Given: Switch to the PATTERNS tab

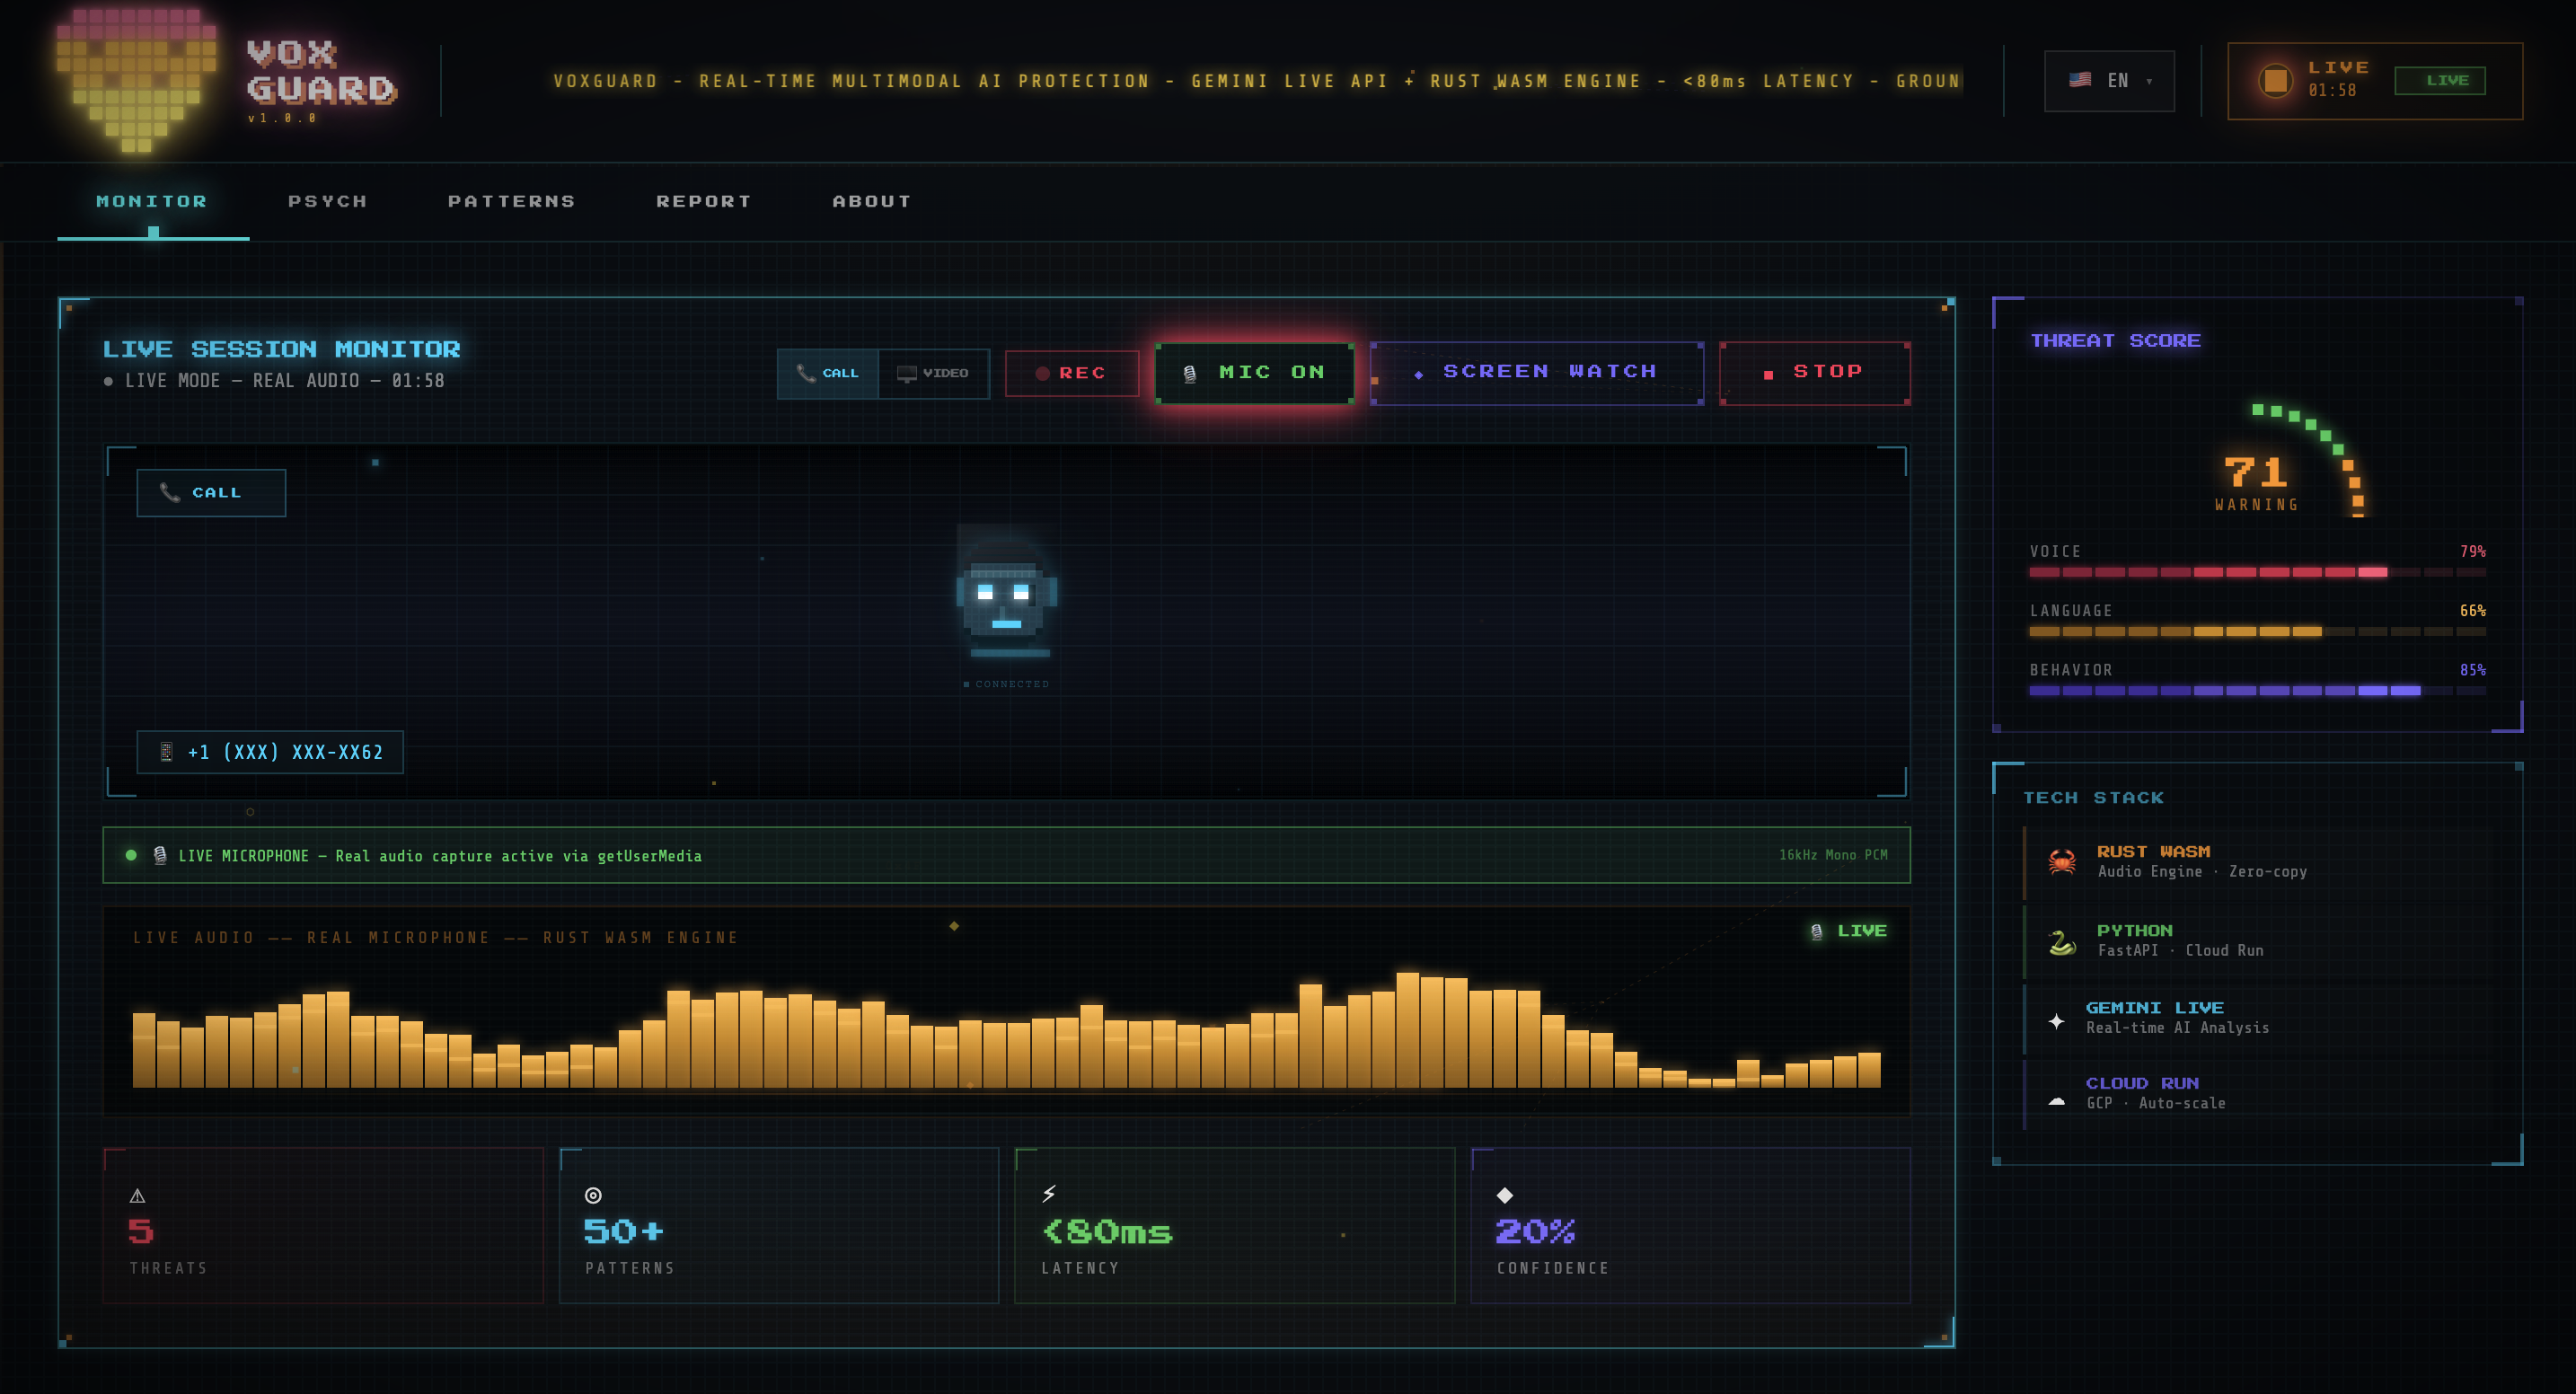Looking at the screenshot, I should point(512,201).
